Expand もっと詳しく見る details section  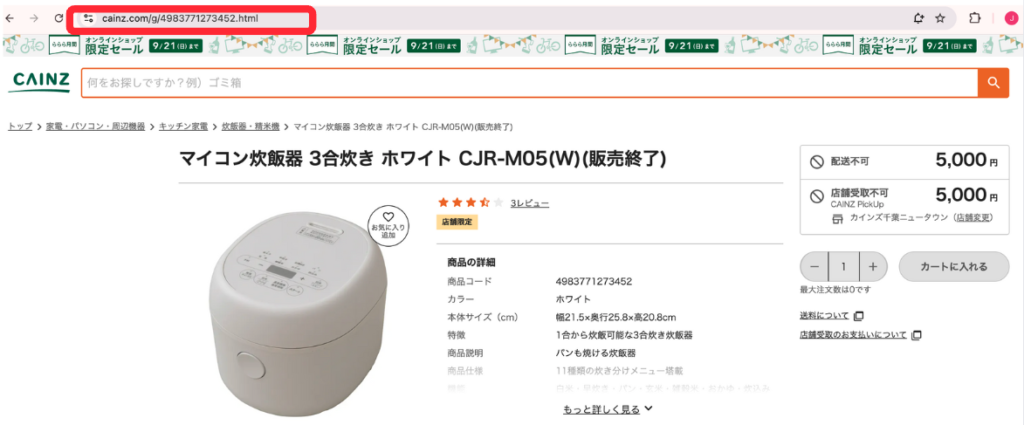(x=608, y=409)
